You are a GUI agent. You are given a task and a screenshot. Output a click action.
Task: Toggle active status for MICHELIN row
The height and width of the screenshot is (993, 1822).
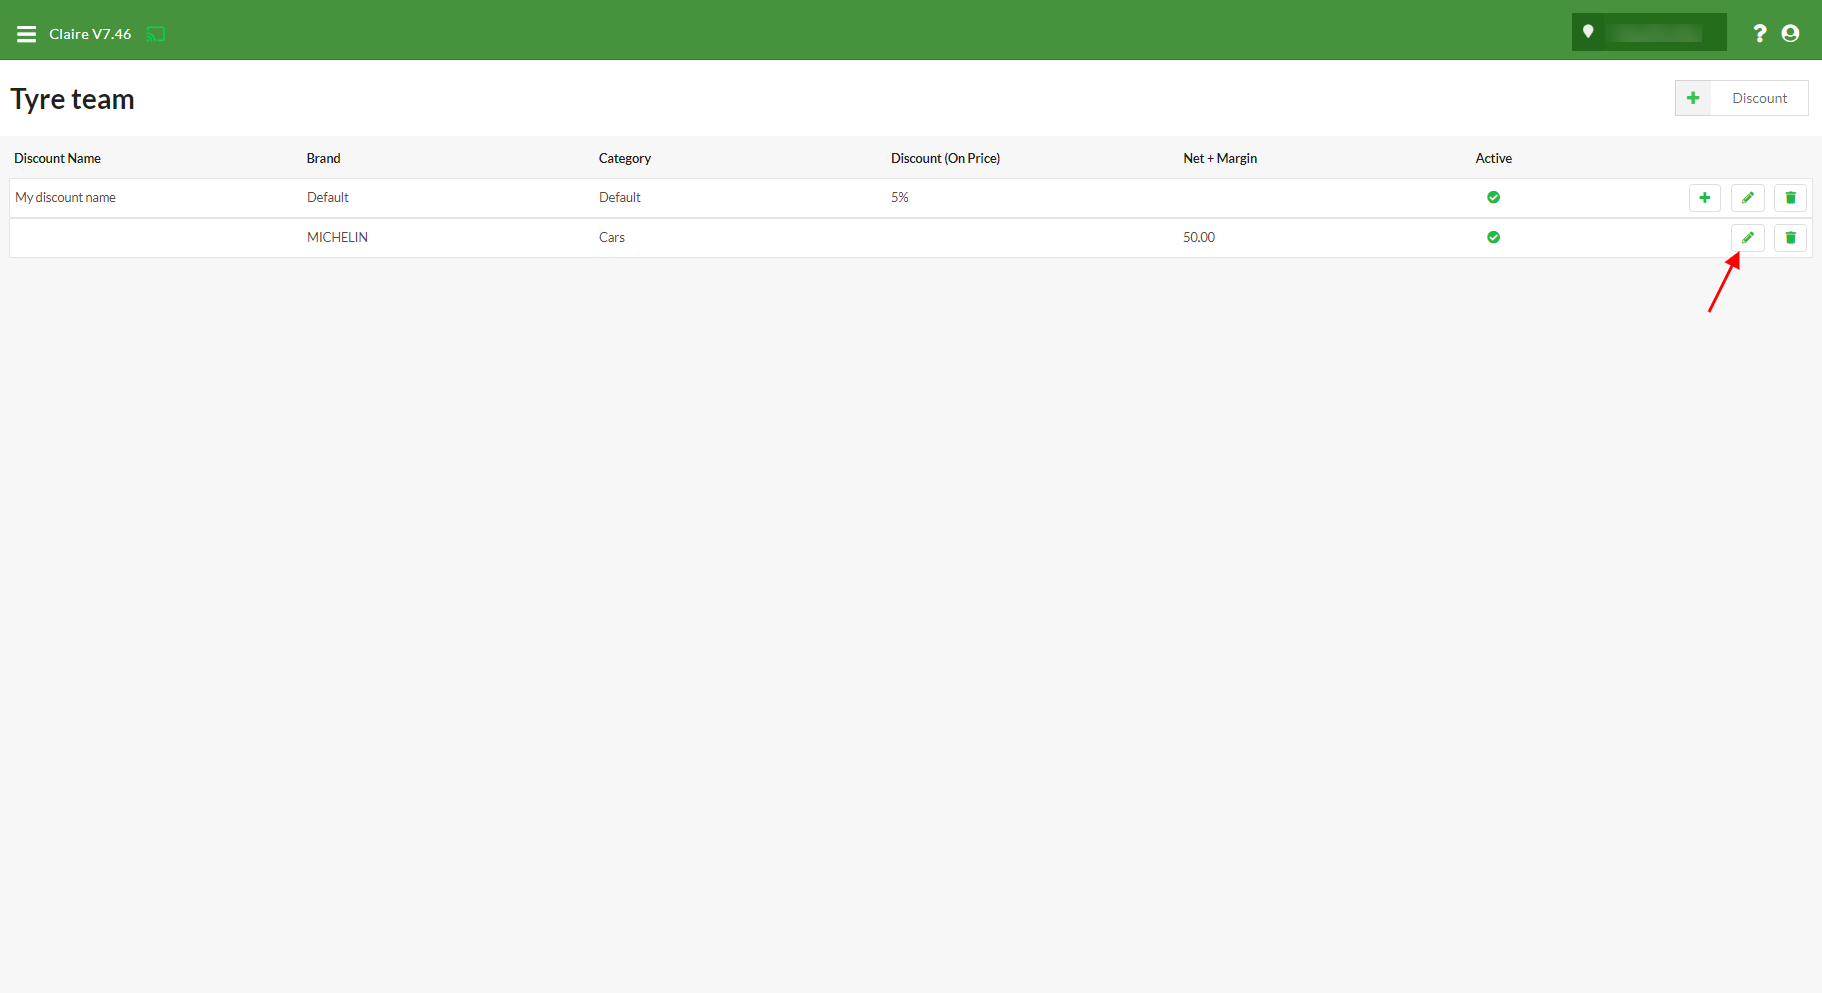point(1493,237)
